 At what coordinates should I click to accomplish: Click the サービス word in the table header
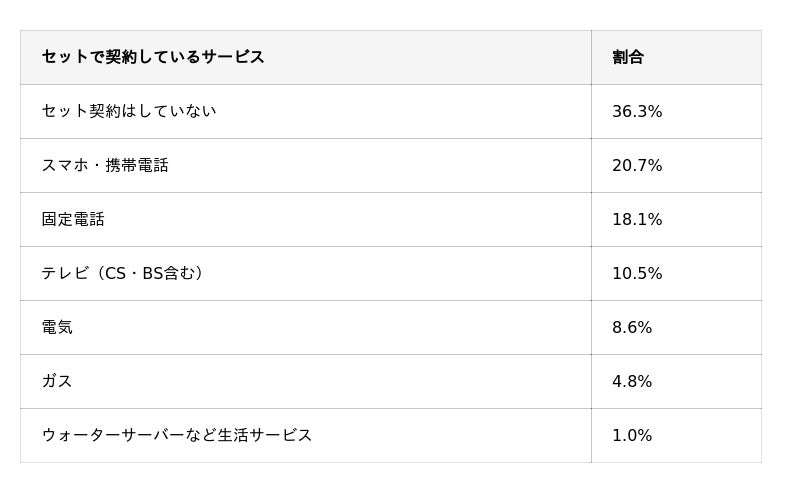(233, 57)
